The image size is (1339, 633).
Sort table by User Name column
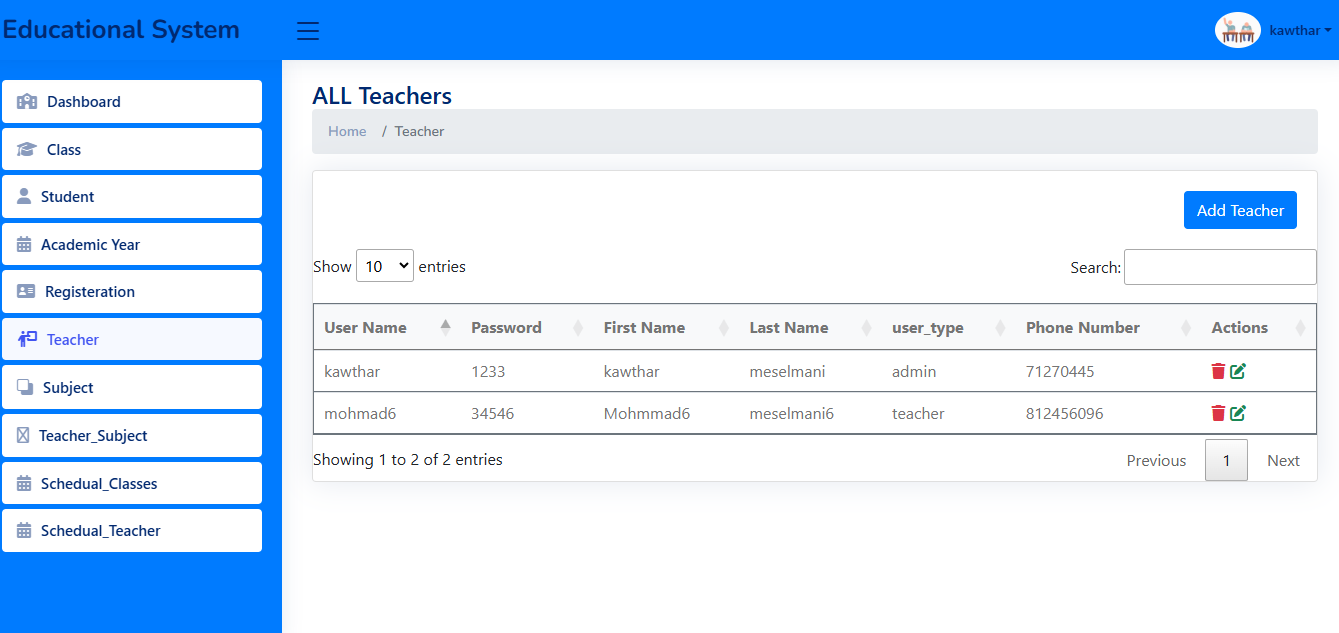click(365, 328)
